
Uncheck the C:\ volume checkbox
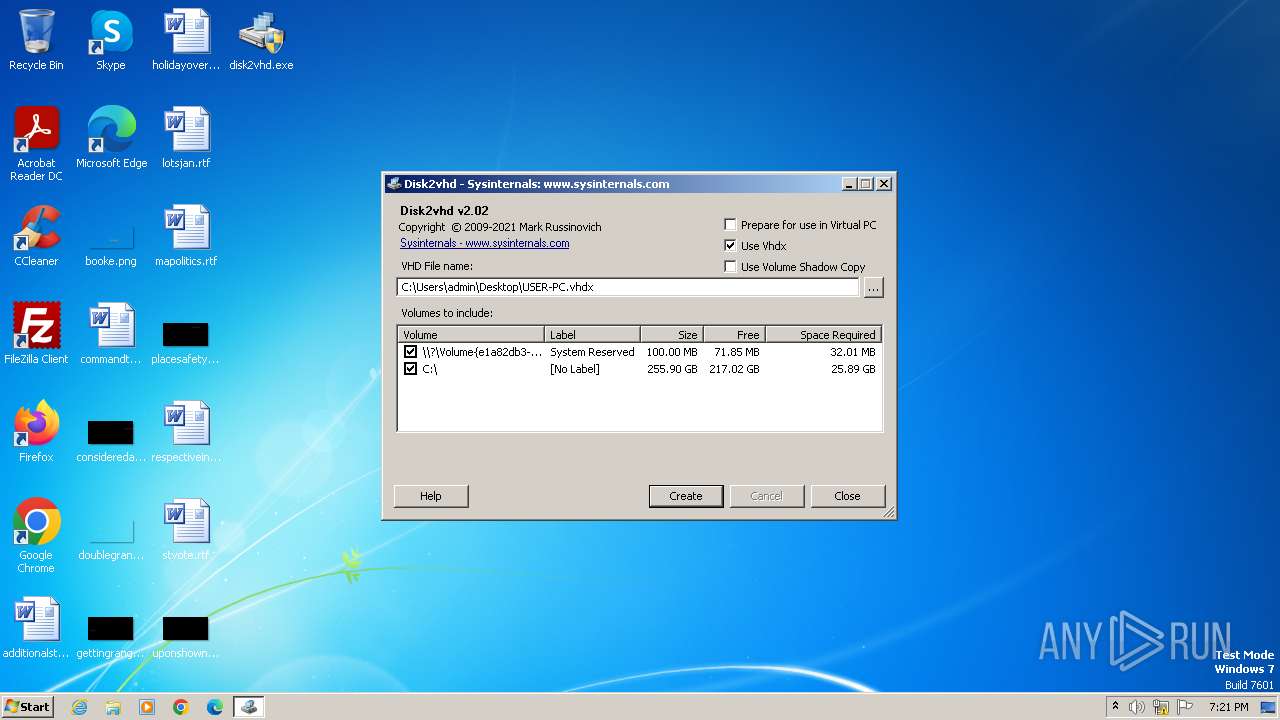[410, 369]
